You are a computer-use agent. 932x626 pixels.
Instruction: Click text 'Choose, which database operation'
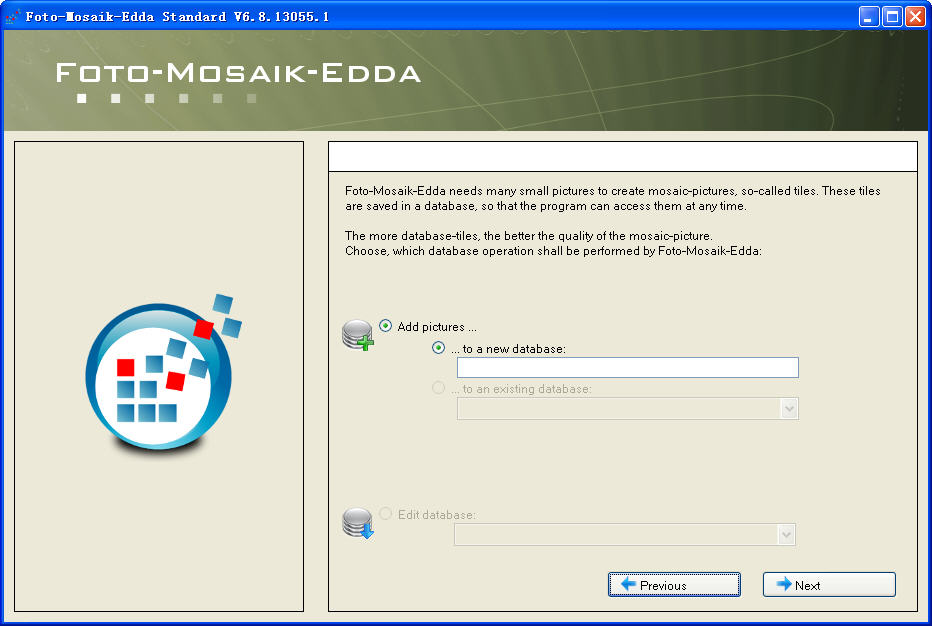[x=439, y=251]
